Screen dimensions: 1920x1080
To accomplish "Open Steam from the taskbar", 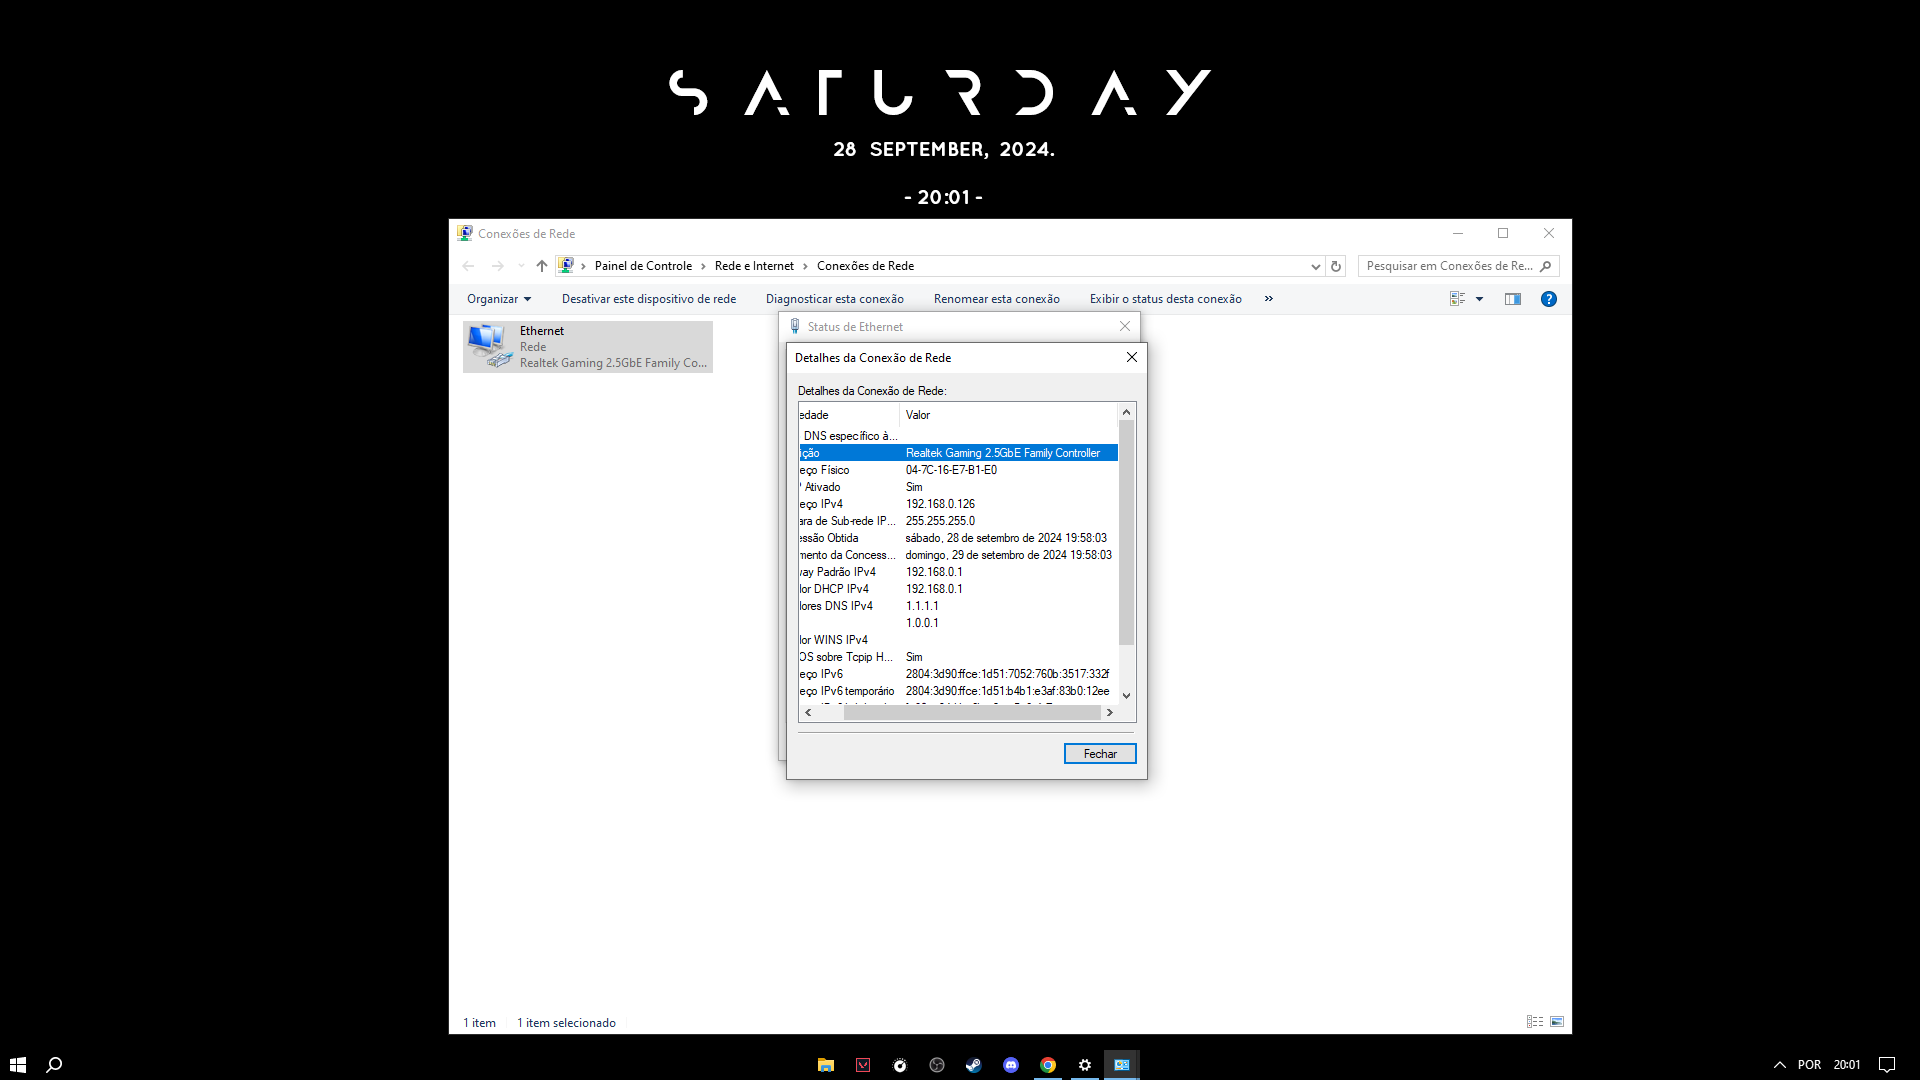I will (x=973, y=1065).
